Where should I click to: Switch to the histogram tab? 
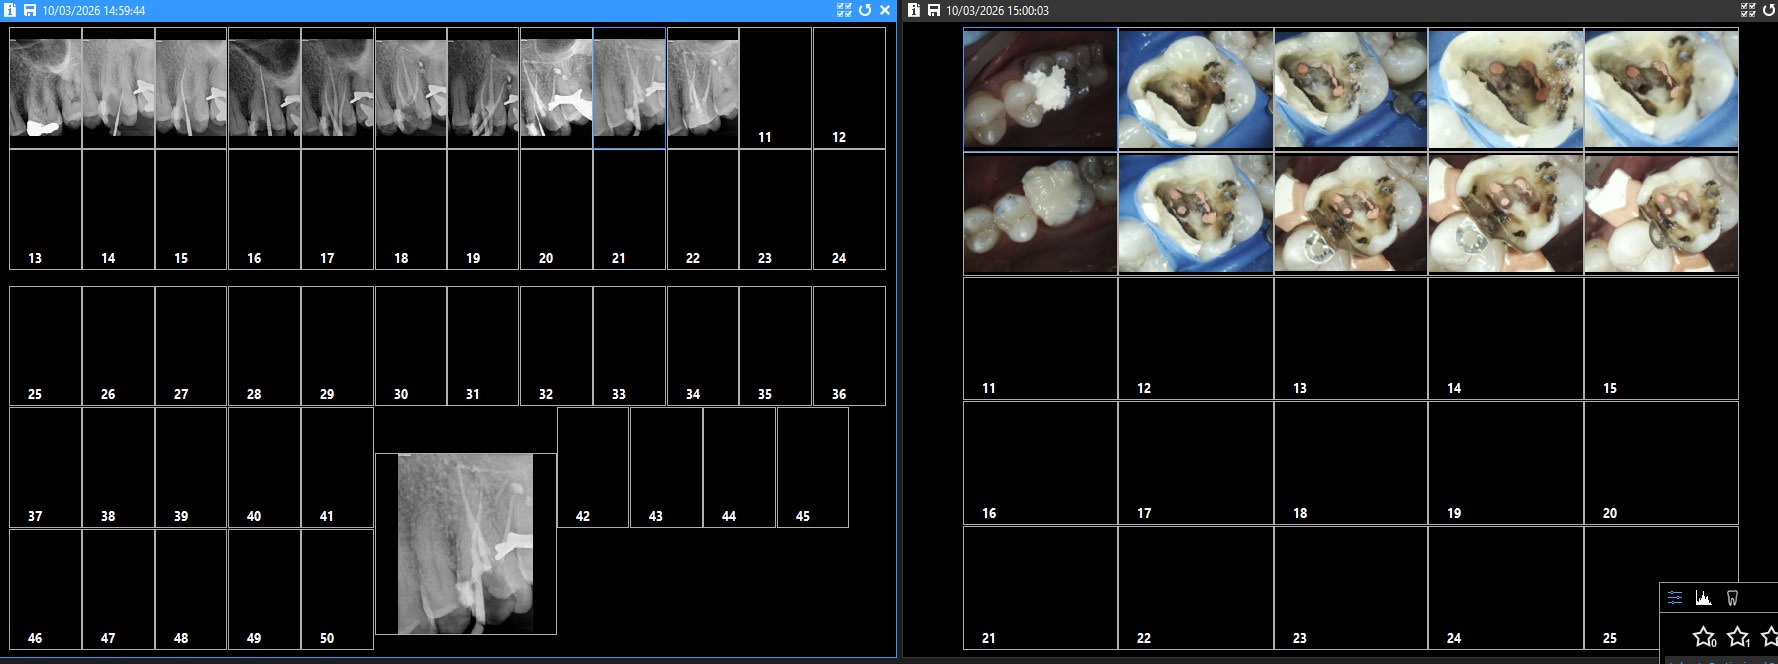pyautogui.click(x=1704, y=598)
